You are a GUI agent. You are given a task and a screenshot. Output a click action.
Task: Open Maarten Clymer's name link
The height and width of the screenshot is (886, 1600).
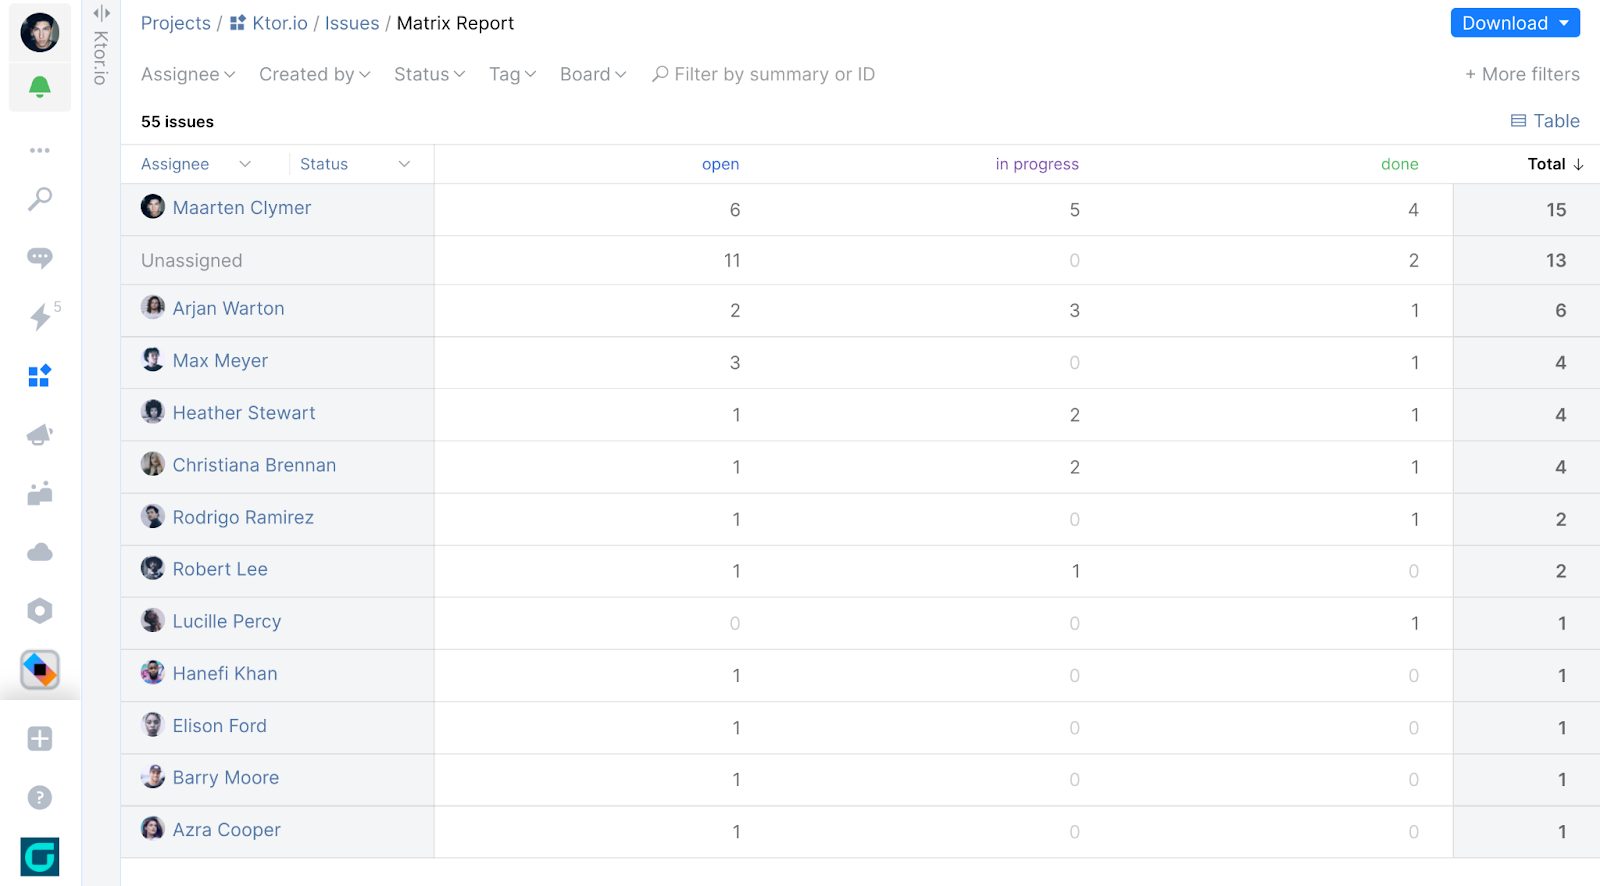[242, 207]
